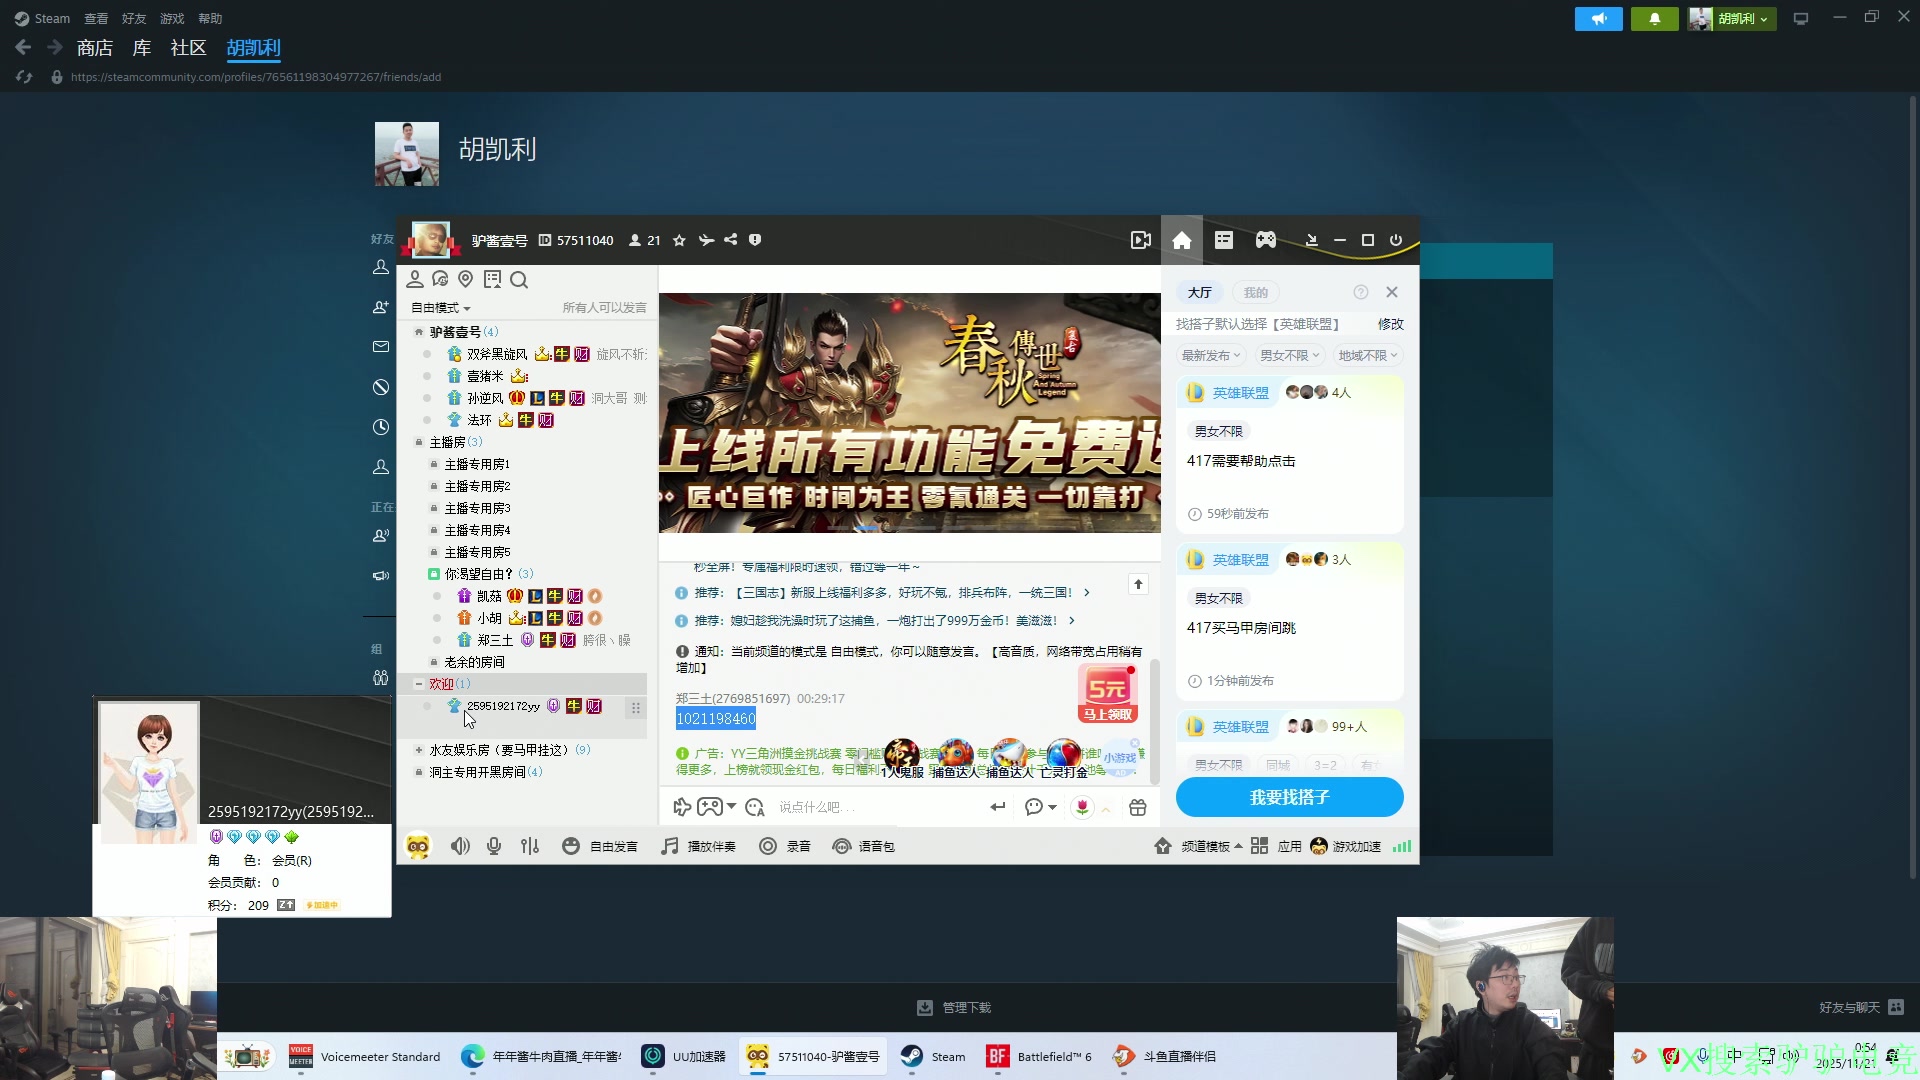1920x1080 pixels.
Task: Favorite channel with the star icon
Action: [x=680, y=241]
